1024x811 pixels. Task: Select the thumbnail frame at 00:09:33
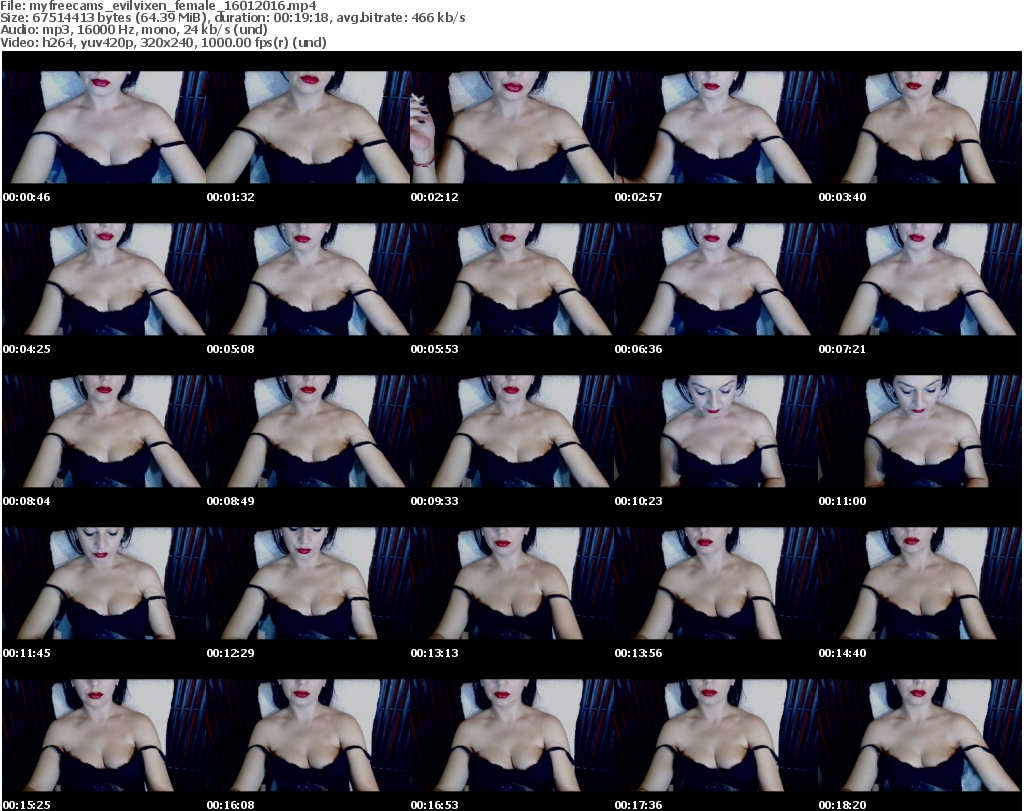pyautogui.click(x=512, y=432)
